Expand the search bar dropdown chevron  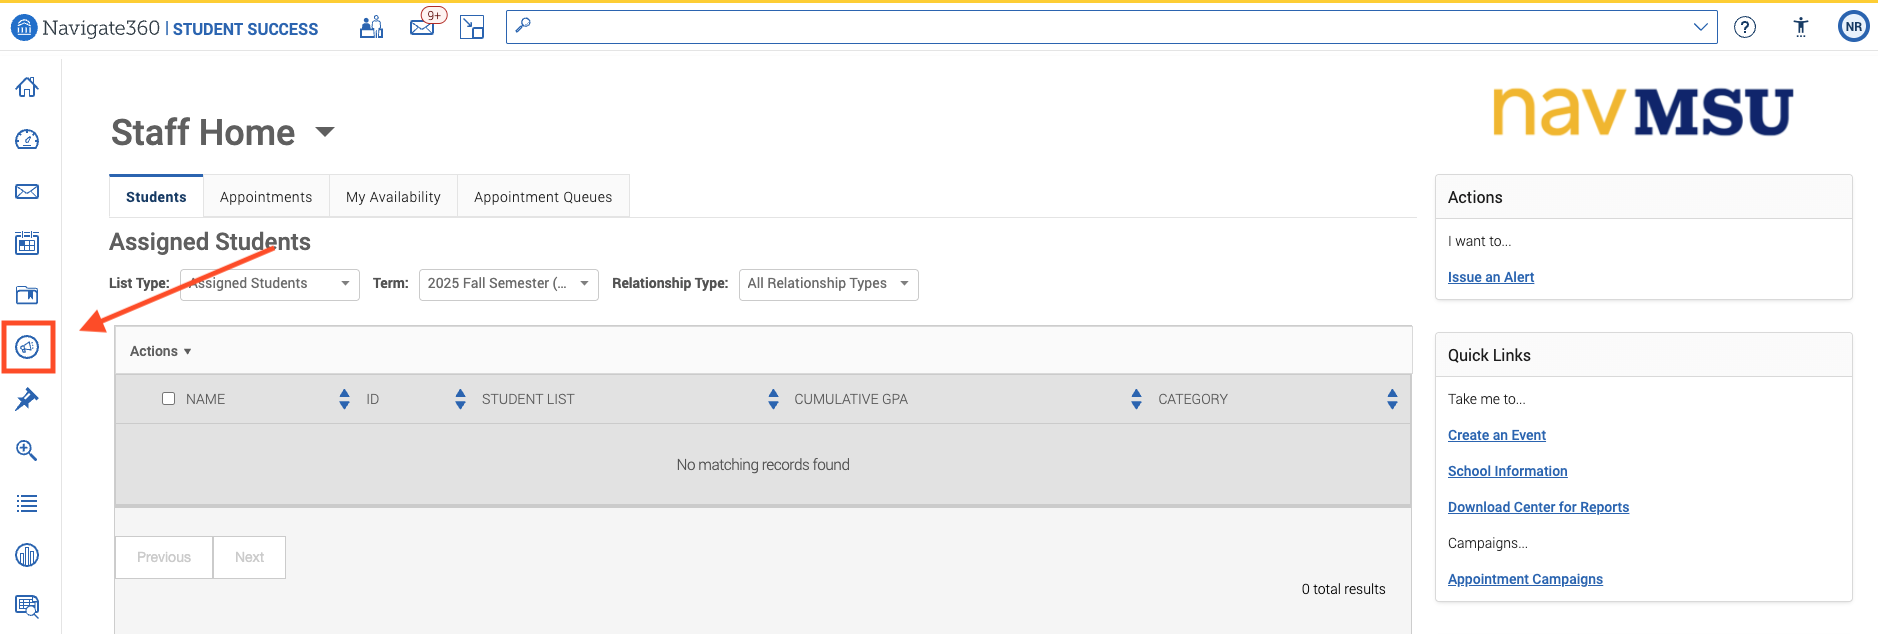[x=1701, y=27]
